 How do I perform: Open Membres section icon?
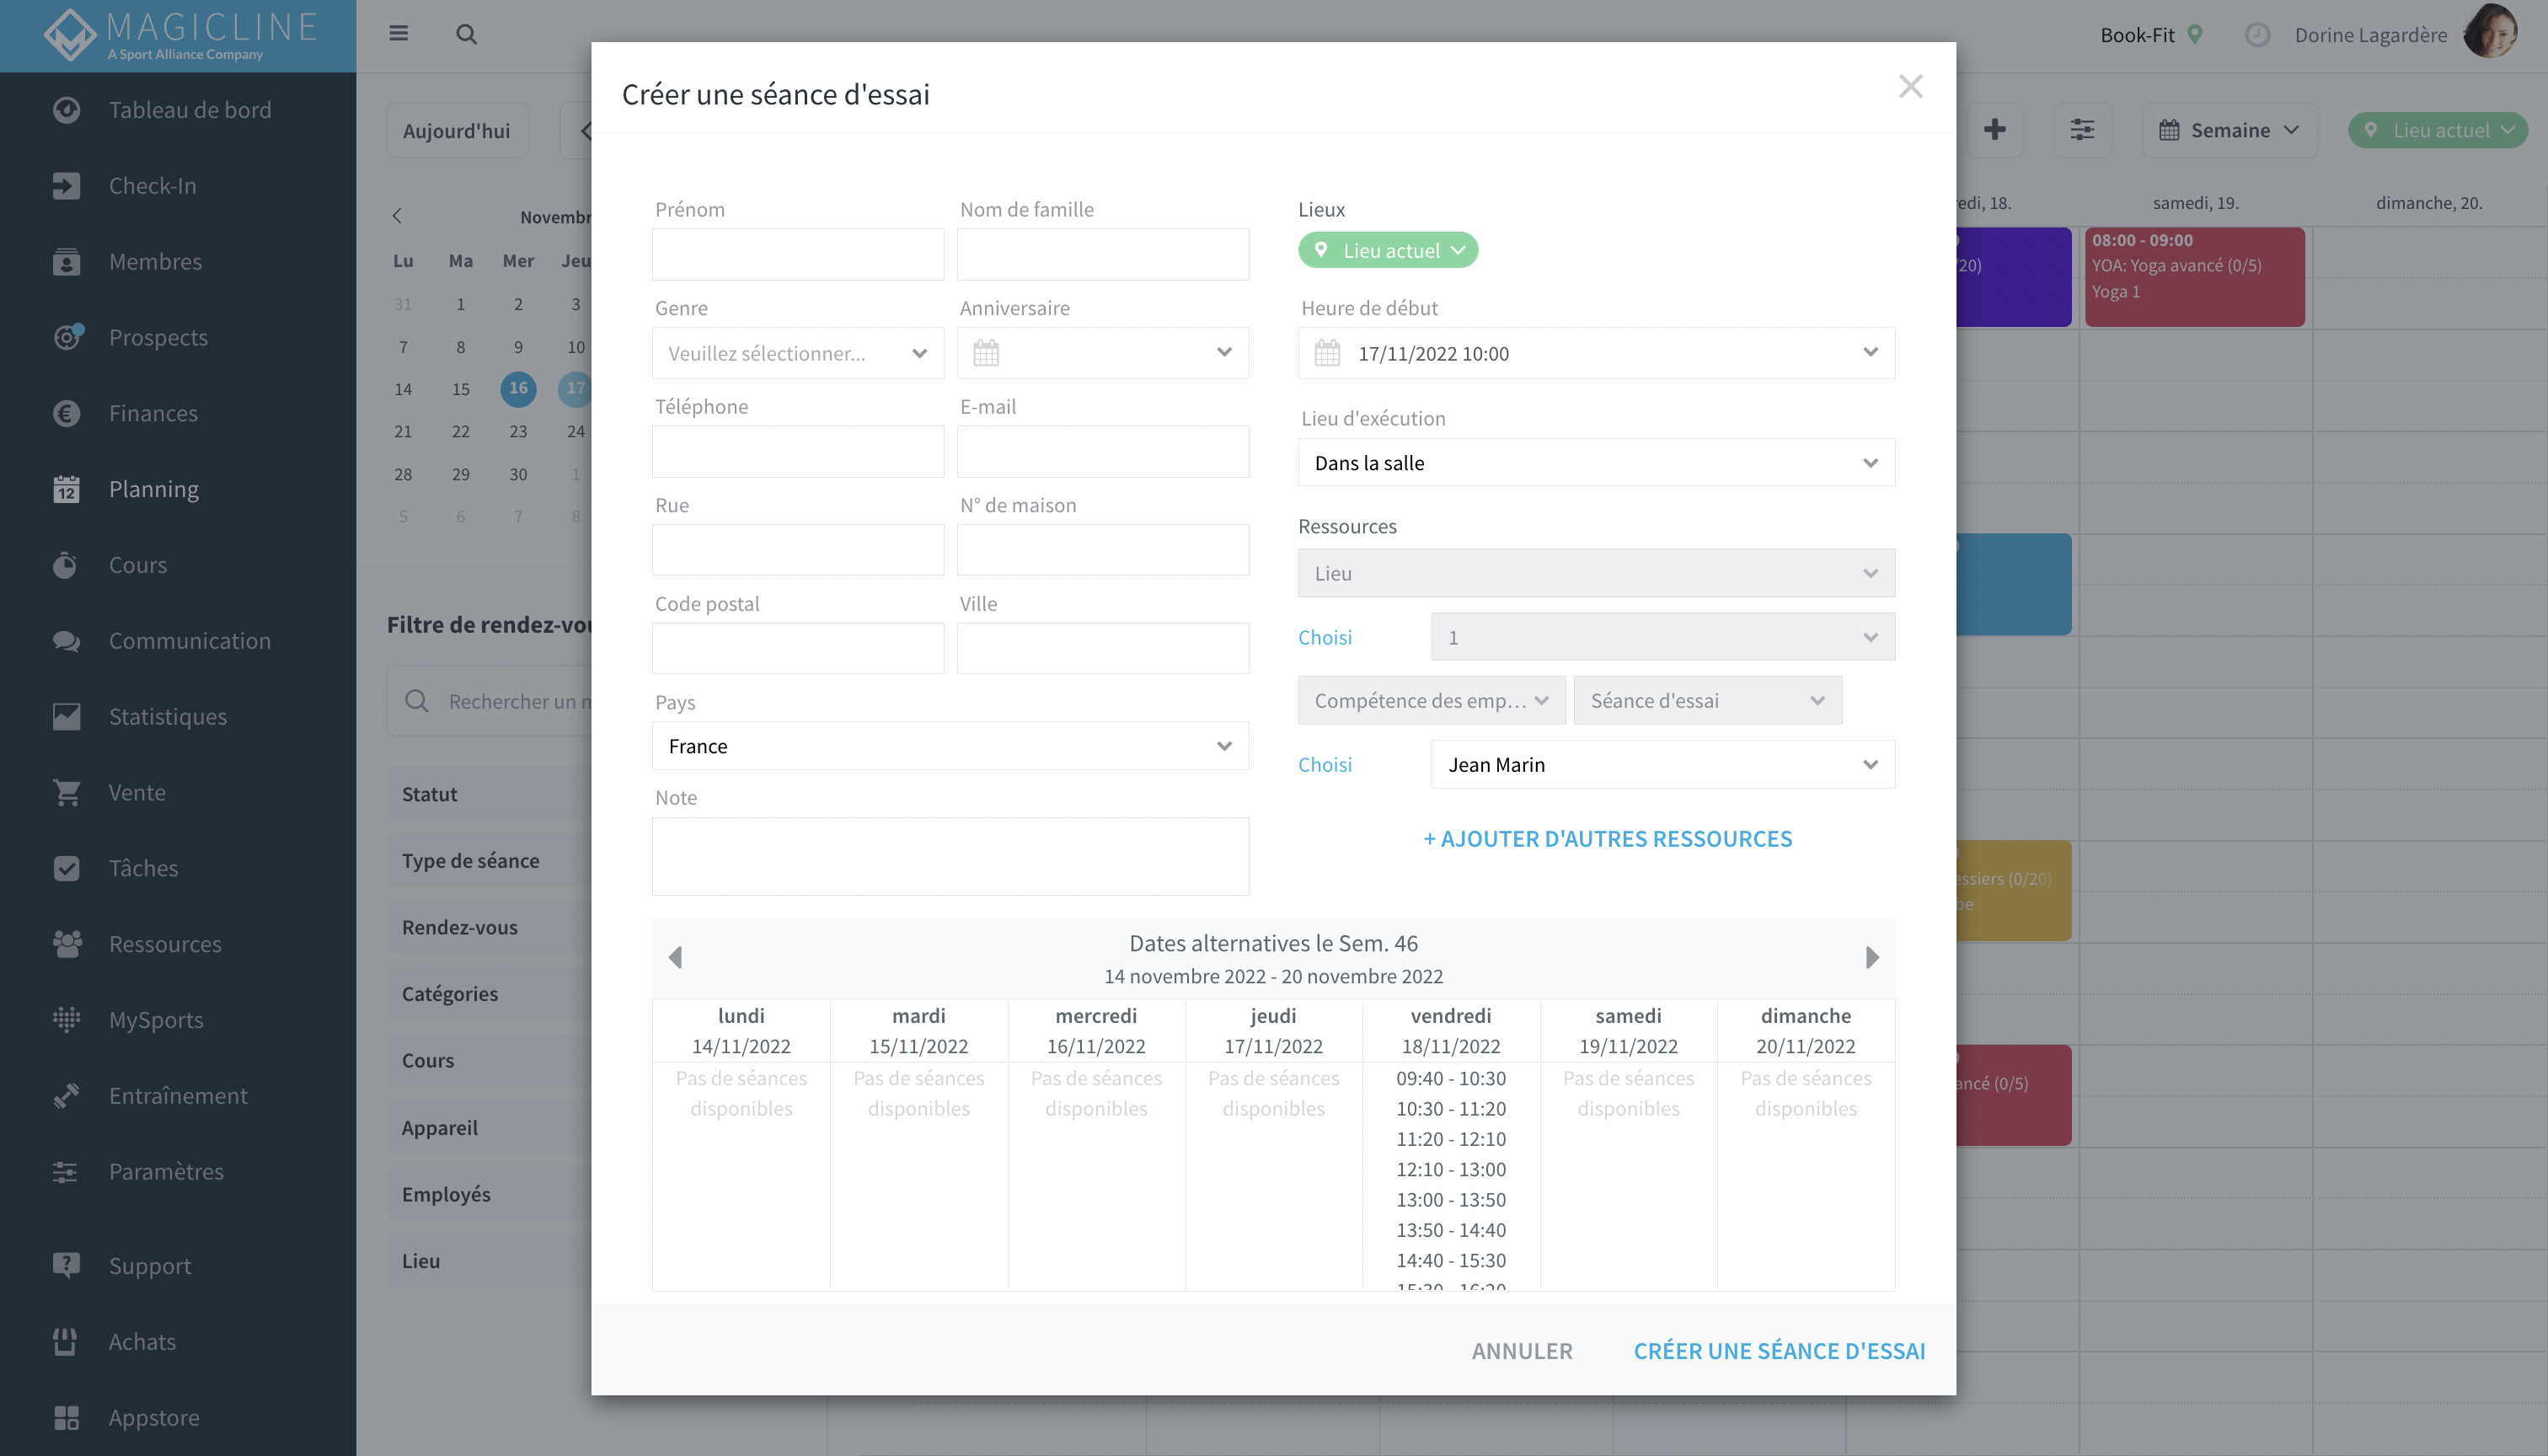click(66, 262)
